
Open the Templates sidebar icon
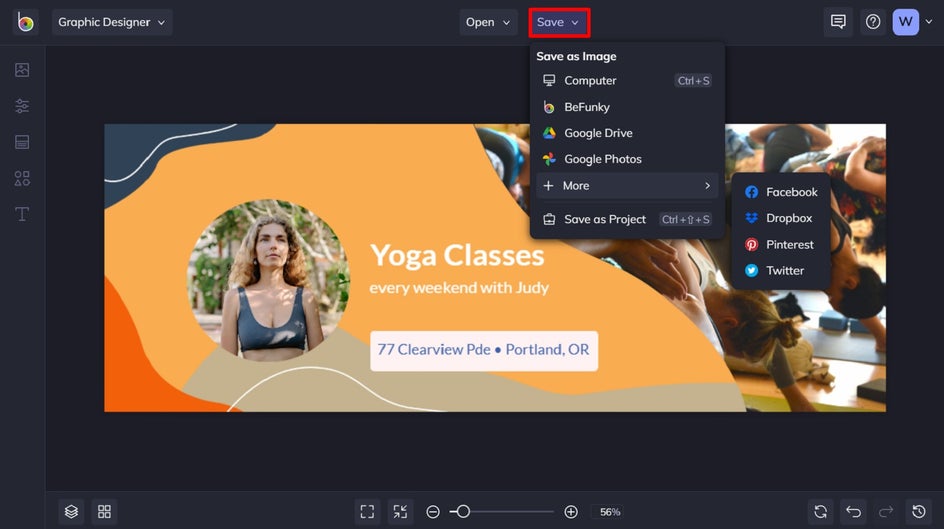coord(22,142)
